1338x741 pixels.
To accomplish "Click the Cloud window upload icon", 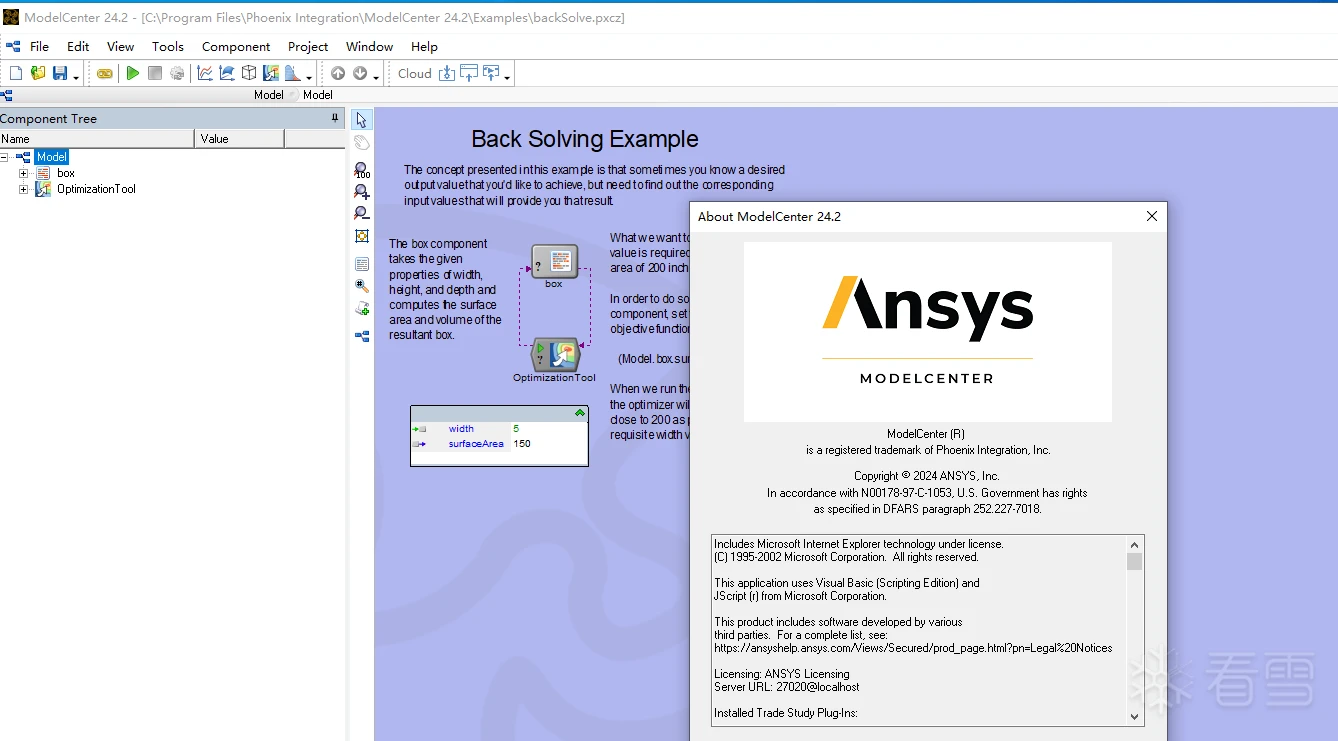I will pos(469,73).
